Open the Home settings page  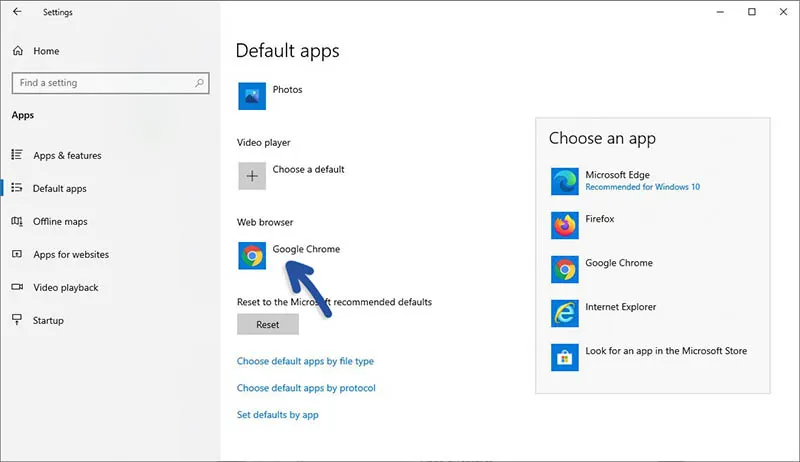[45, 51]
